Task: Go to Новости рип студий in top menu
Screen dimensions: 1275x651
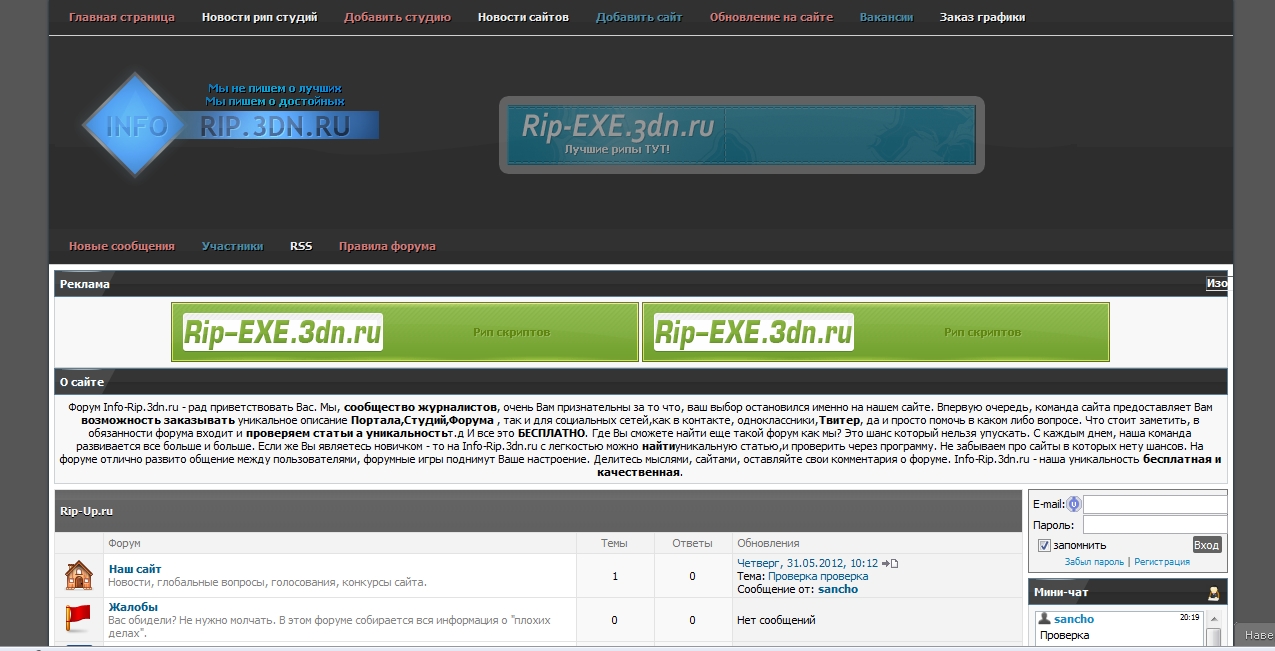Action: click(259, 17)
